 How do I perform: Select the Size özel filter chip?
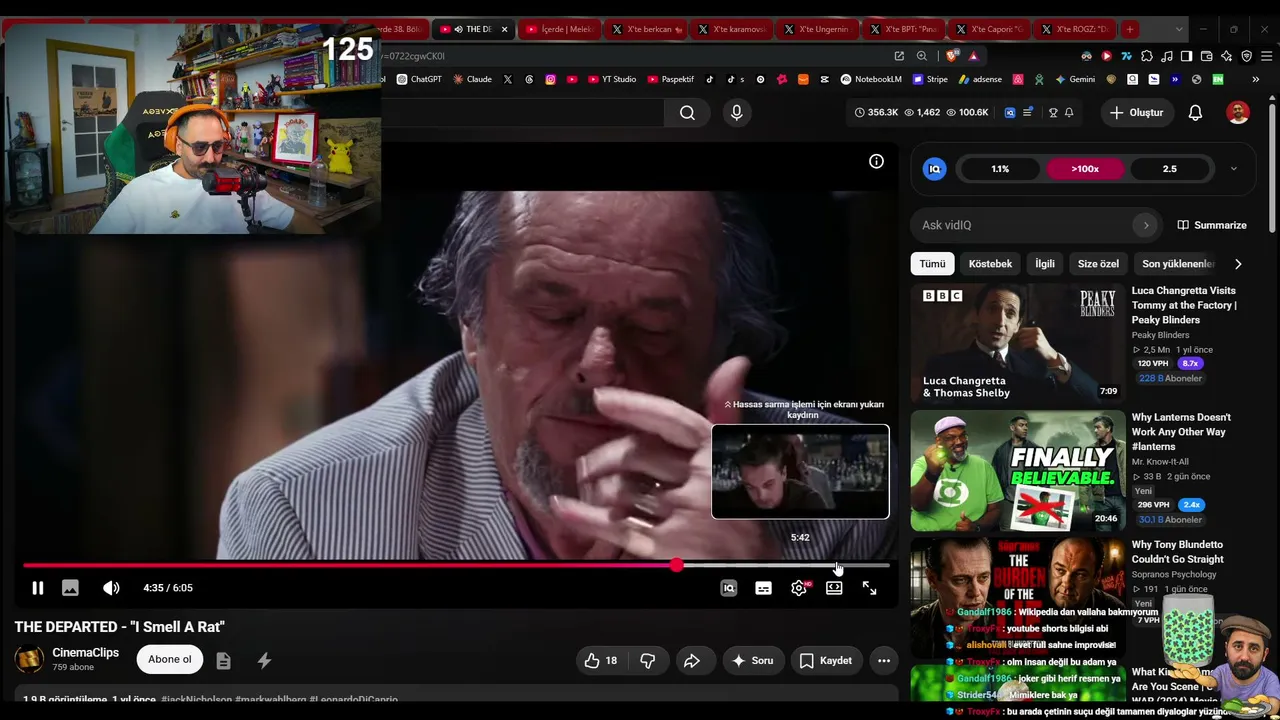(1098, 264)
